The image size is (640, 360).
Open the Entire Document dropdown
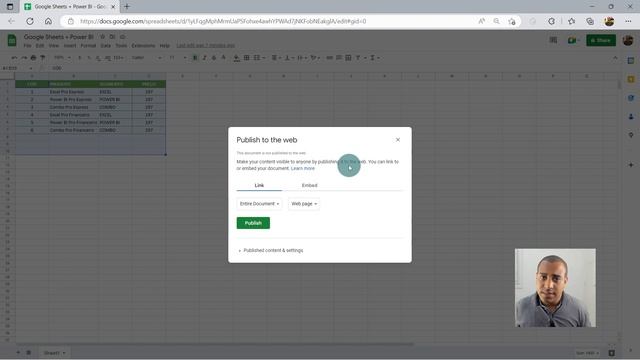[259, 204]
